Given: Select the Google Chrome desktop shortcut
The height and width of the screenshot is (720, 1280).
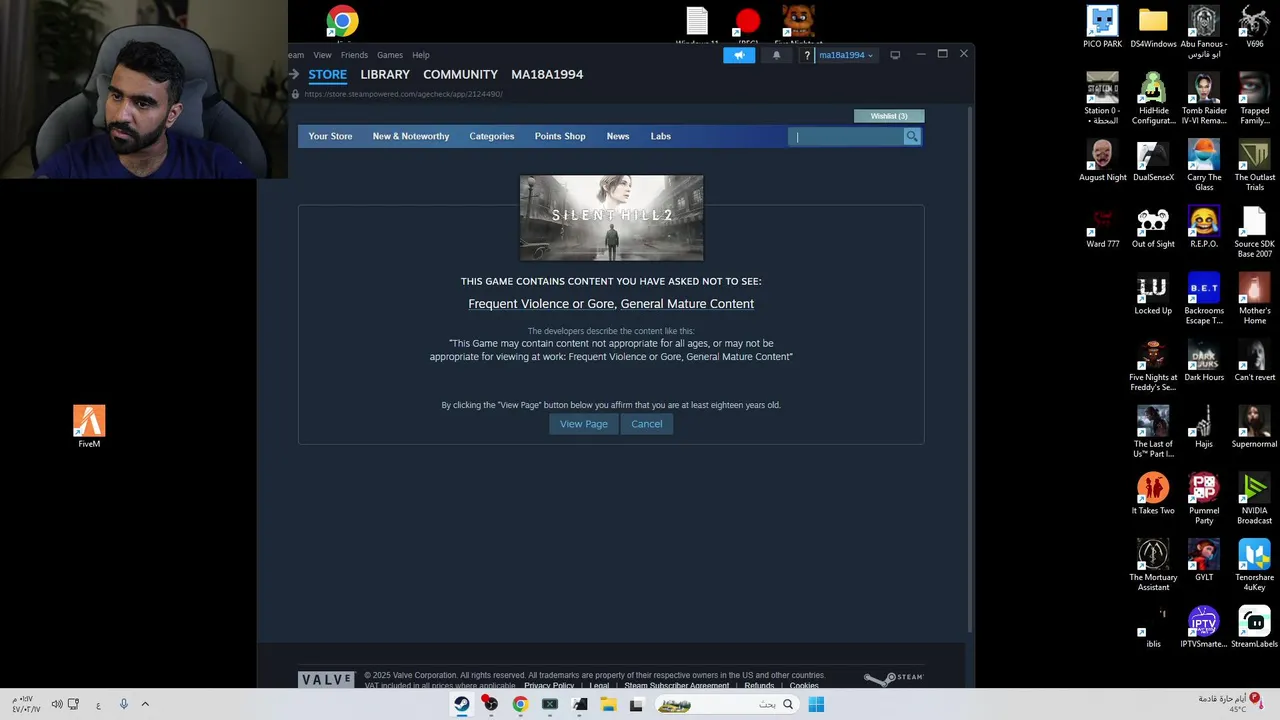Looking at the screenshot, I should pyautogui.click(x=342, y=22).
